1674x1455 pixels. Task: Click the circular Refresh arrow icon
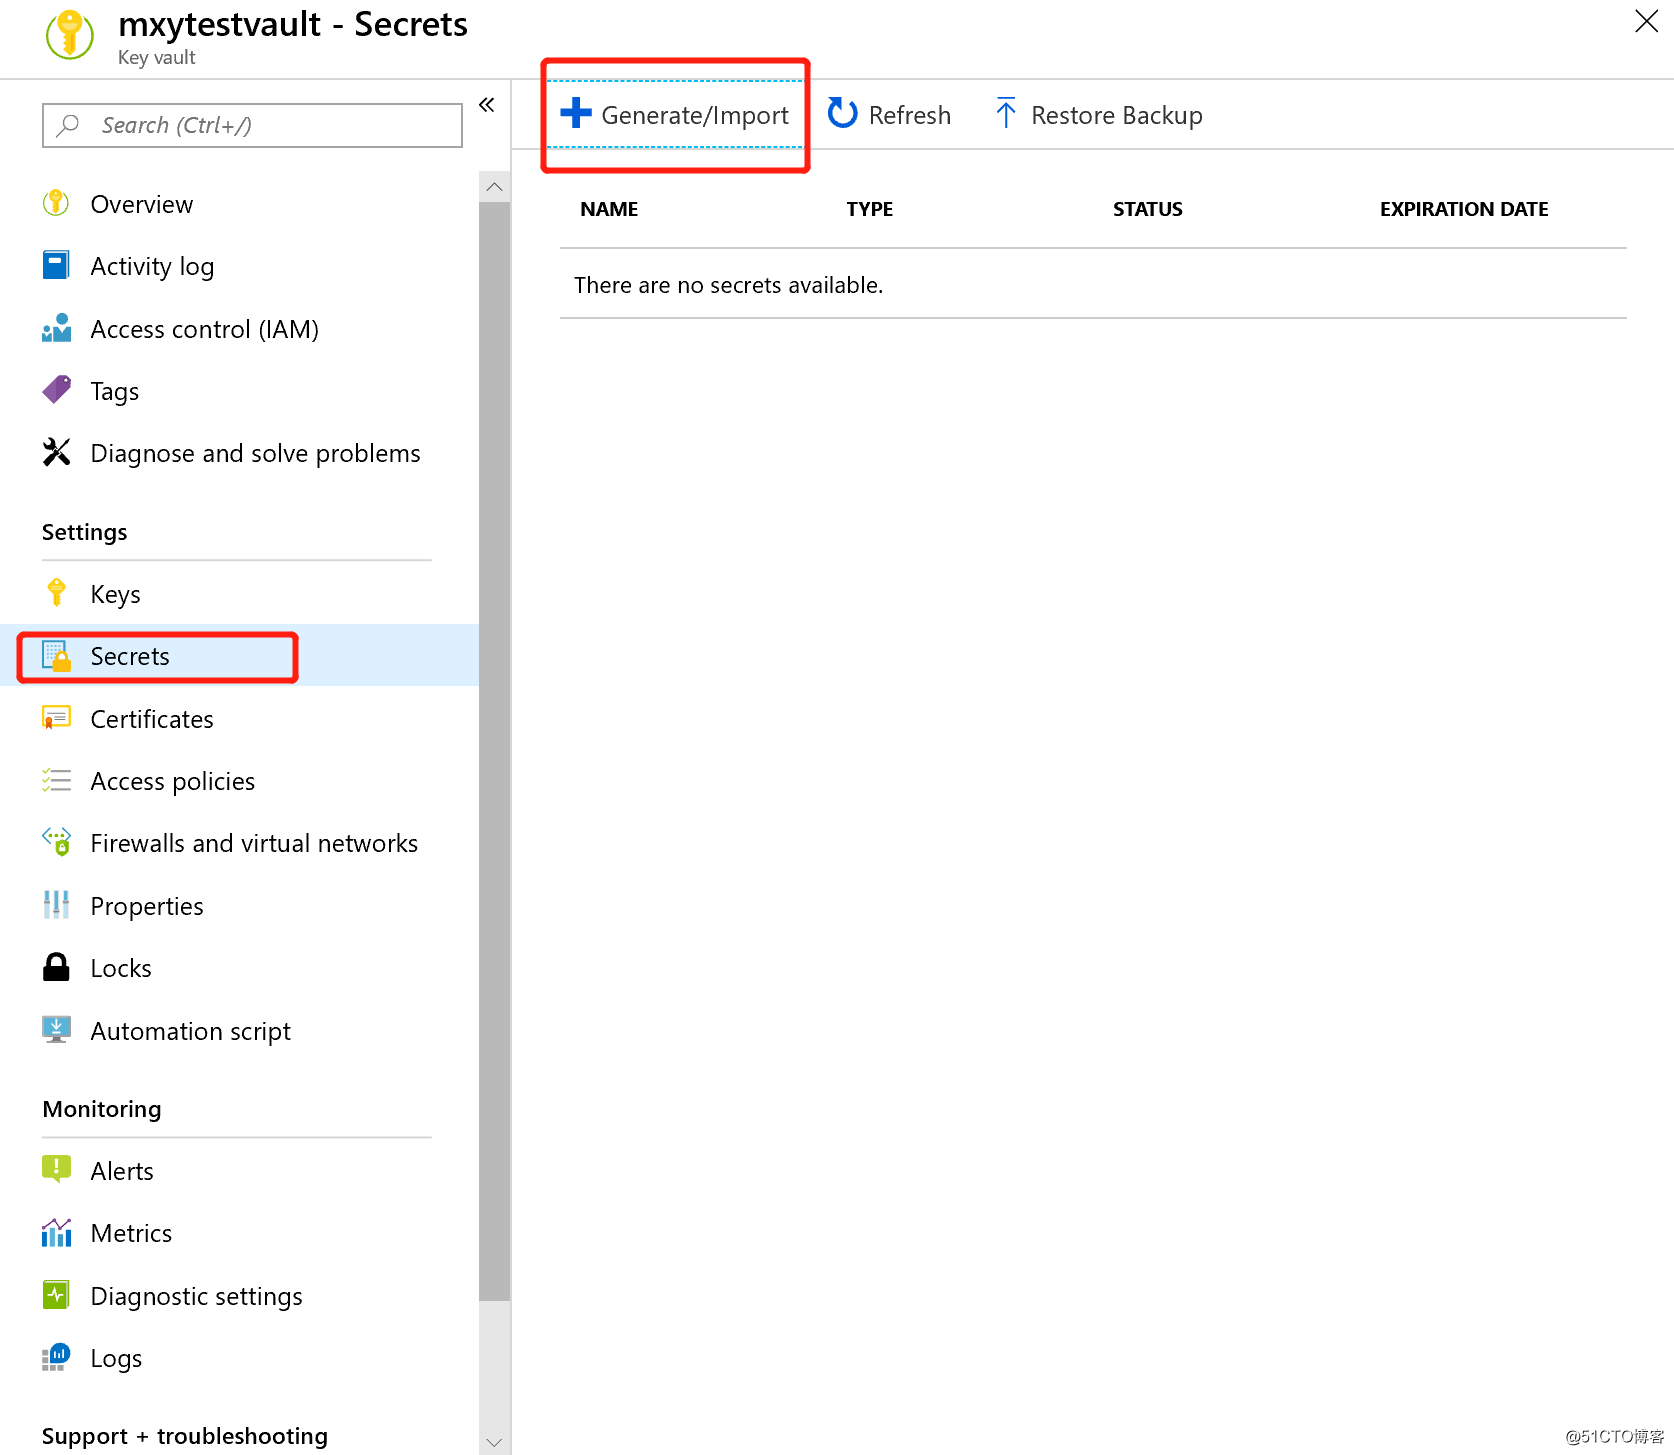(842, 113)
